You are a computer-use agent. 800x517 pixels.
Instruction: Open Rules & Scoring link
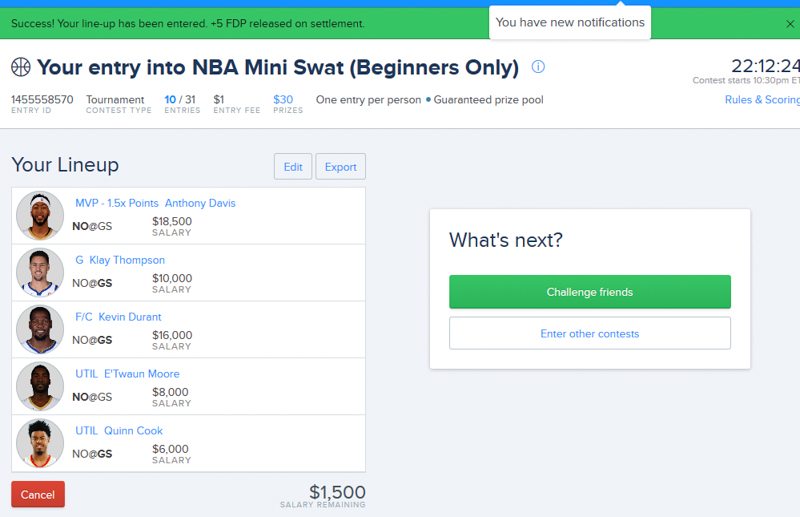pos(762,100)
